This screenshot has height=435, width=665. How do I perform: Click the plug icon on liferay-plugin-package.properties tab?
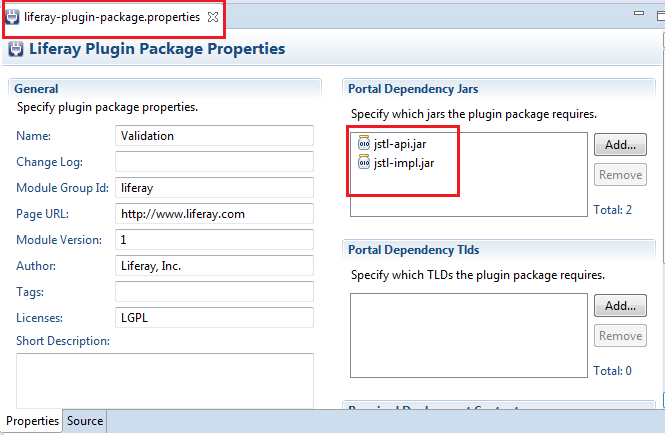(12, 17)
